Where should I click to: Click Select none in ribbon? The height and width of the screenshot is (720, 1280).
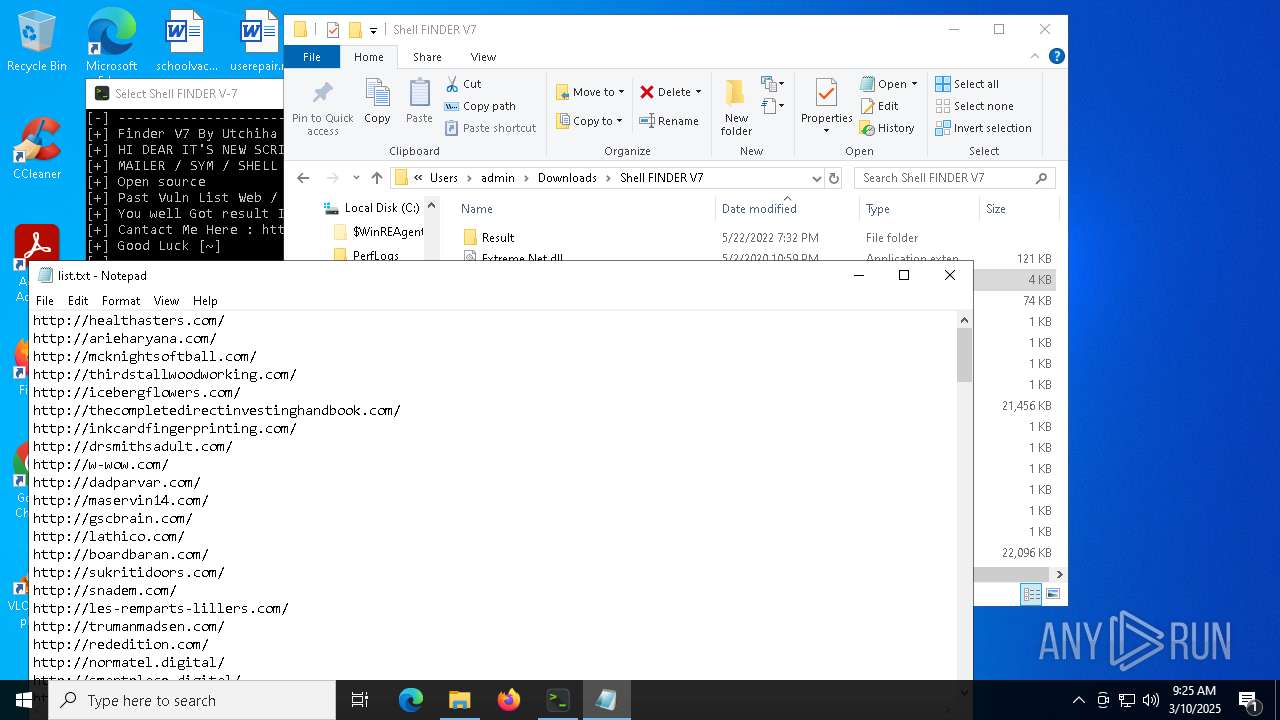tap(974, 106)
